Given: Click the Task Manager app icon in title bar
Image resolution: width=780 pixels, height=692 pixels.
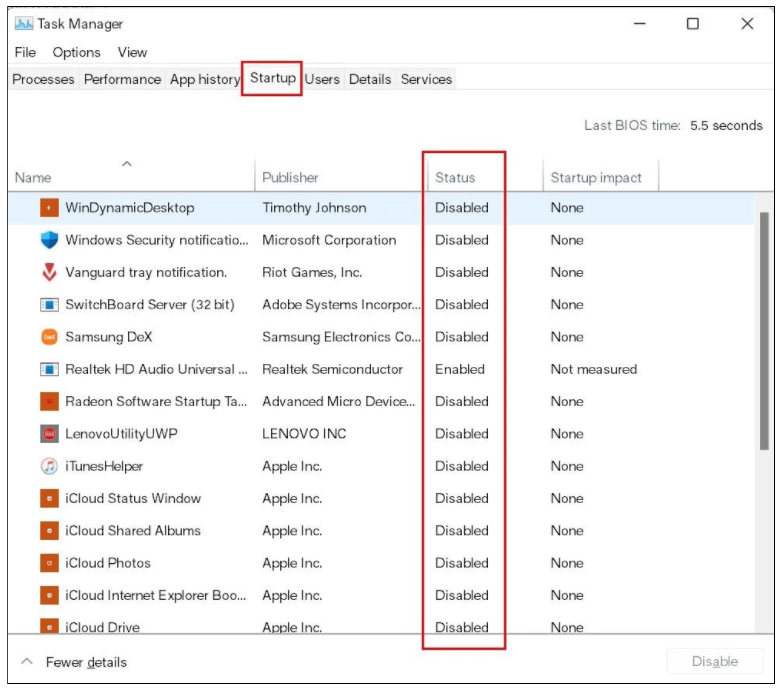Looking at the screenshot, I should coord(23,23).
